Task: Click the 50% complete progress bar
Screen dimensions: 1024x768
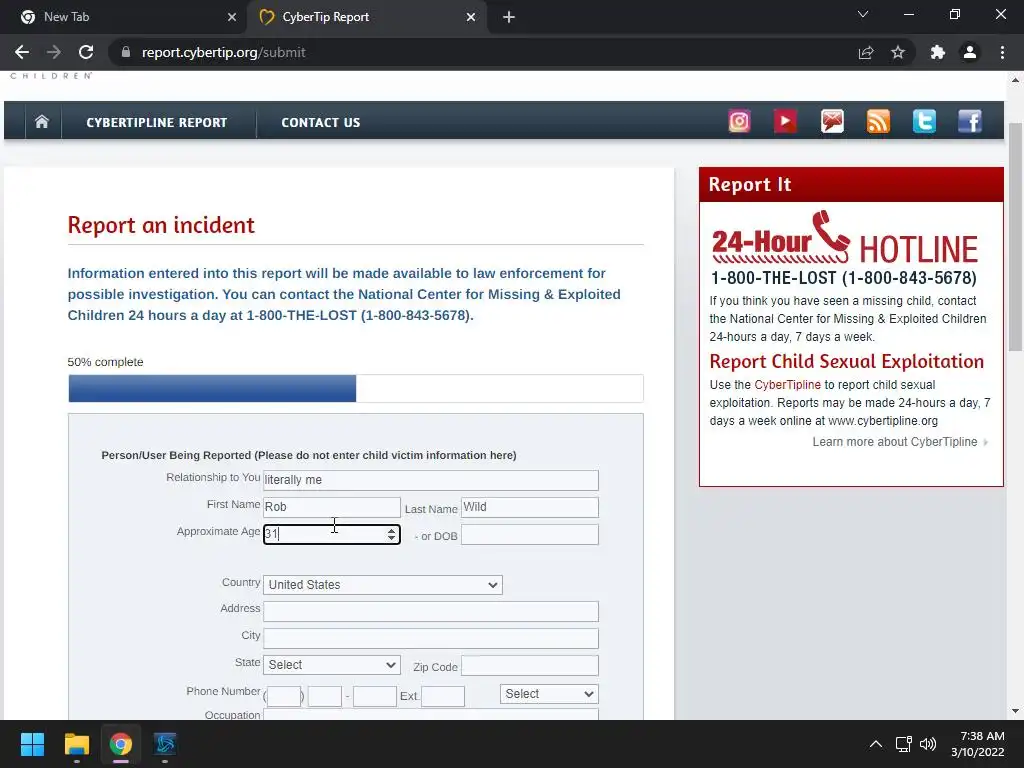Action: point(356,389)
